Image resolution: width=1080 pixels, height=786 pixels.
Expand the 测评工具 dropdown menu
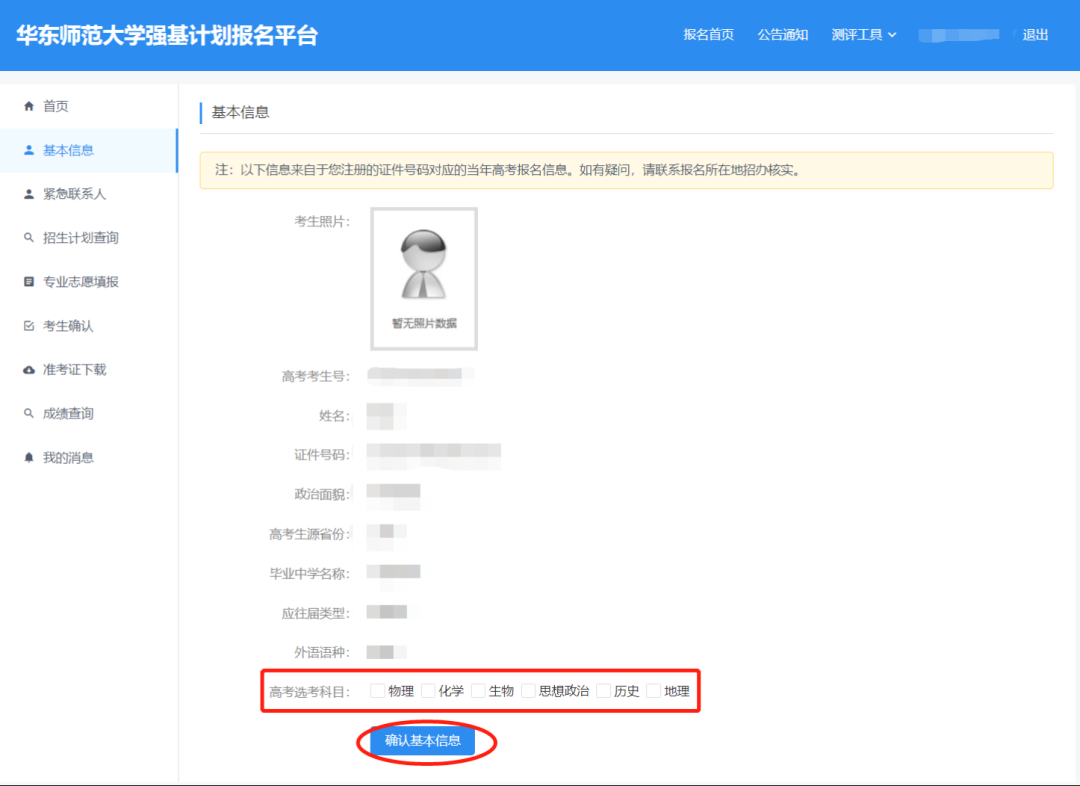(x=864, y=35)
